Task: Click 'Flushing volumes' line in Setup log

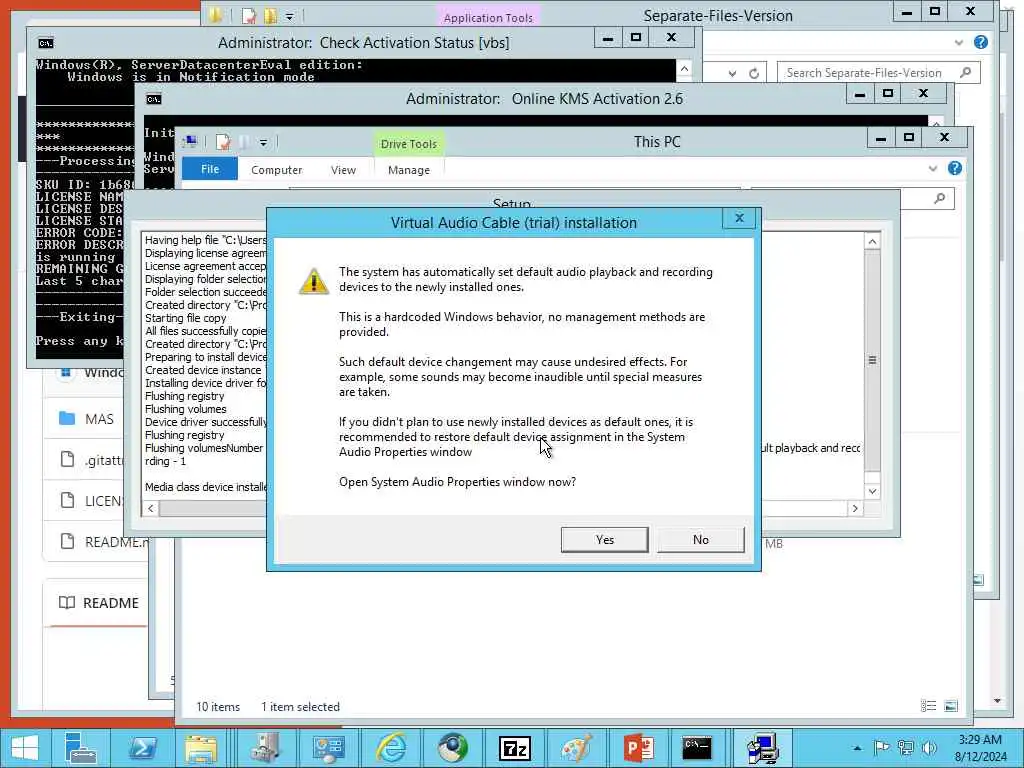Action: pyautogui.click(x=185, y=409)
